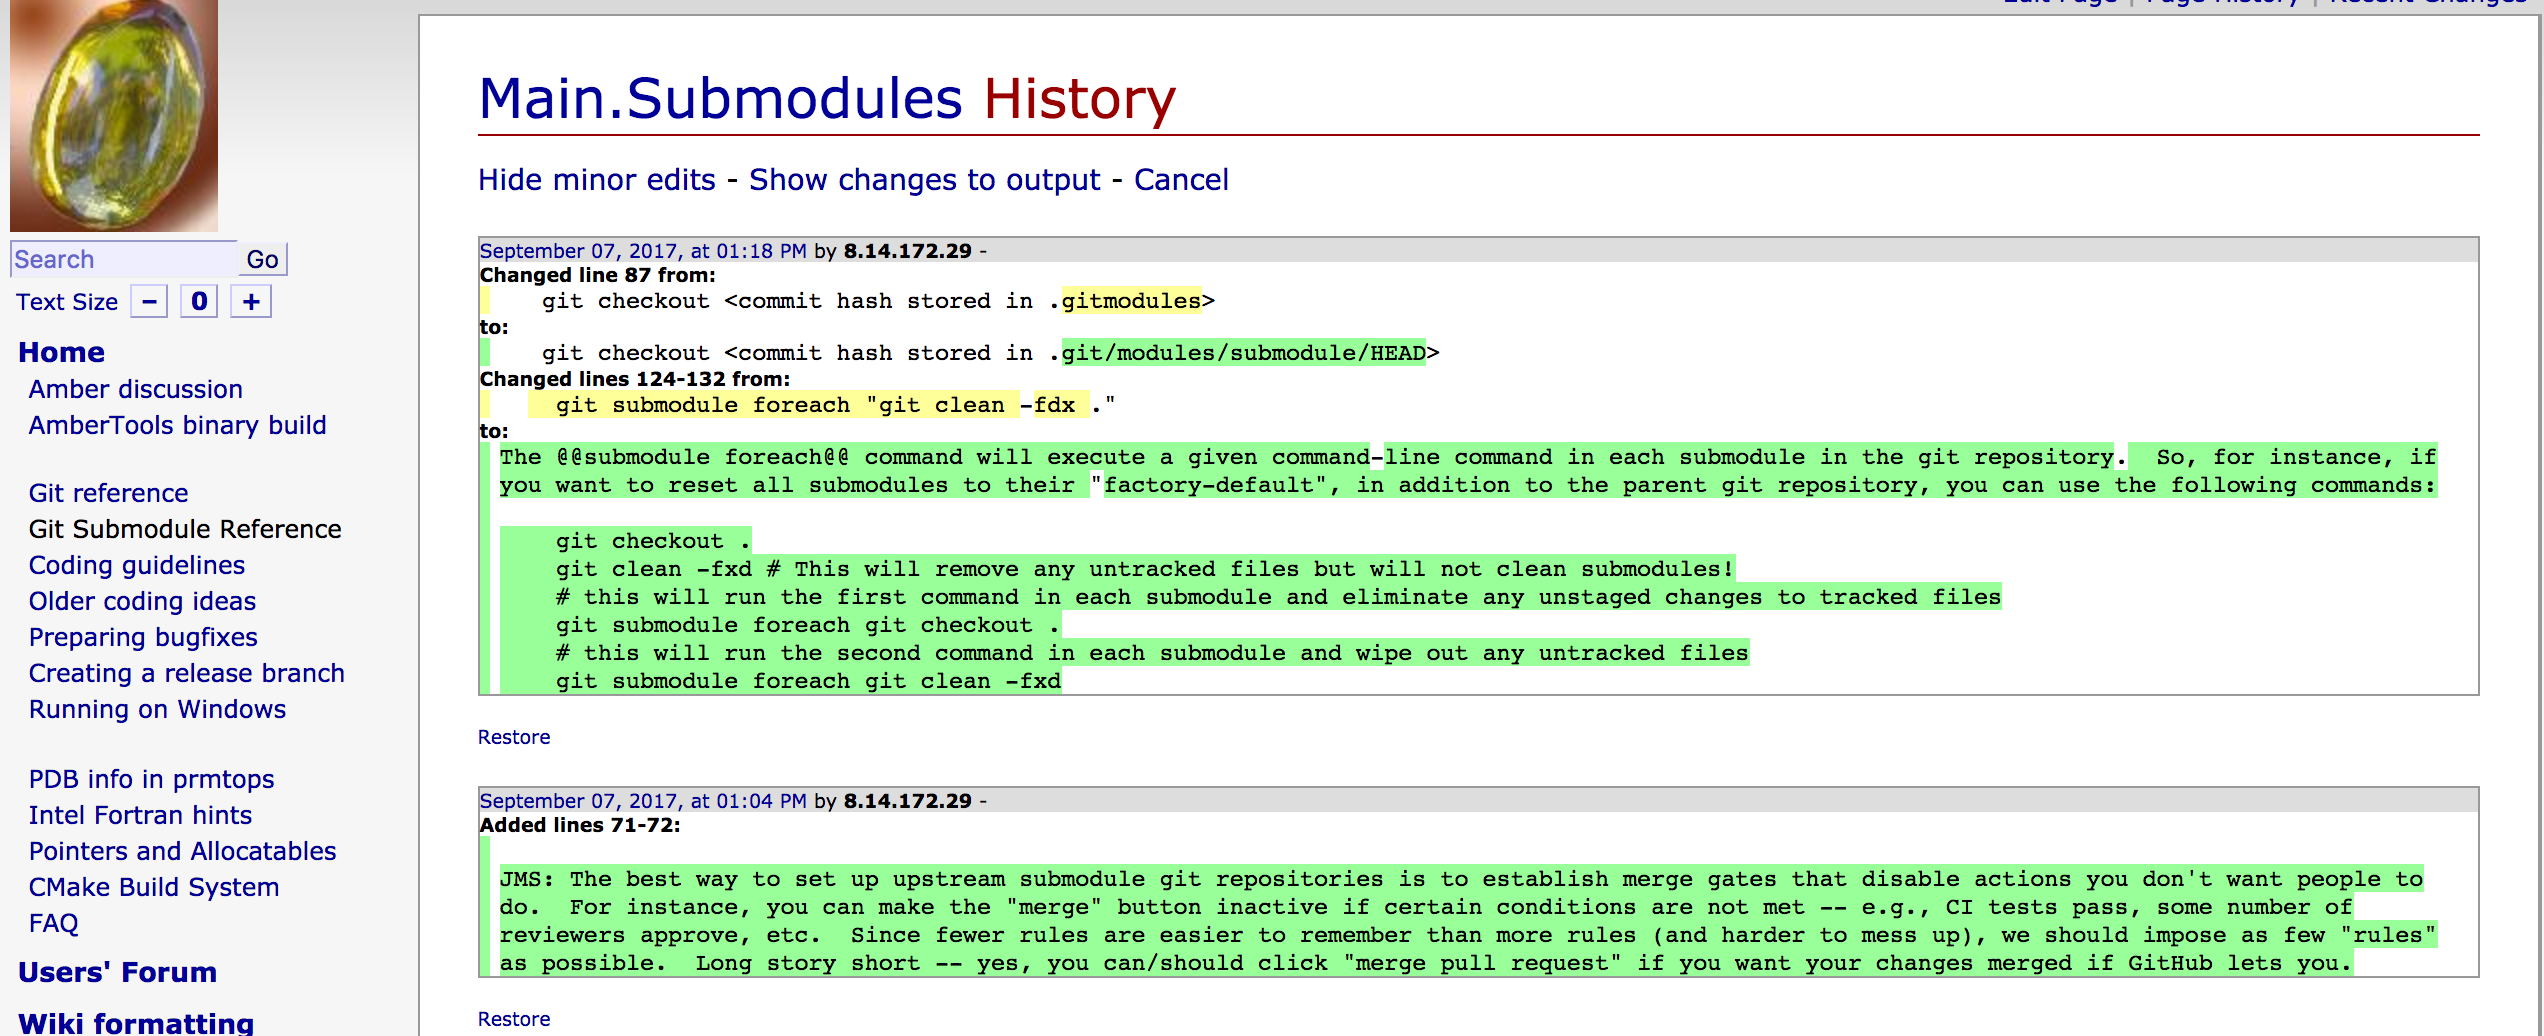The height and width of the screenshot is (1036, 2544).
Task: Click into the Search input field
Action: pyautogui.click(x=123, y=260)
